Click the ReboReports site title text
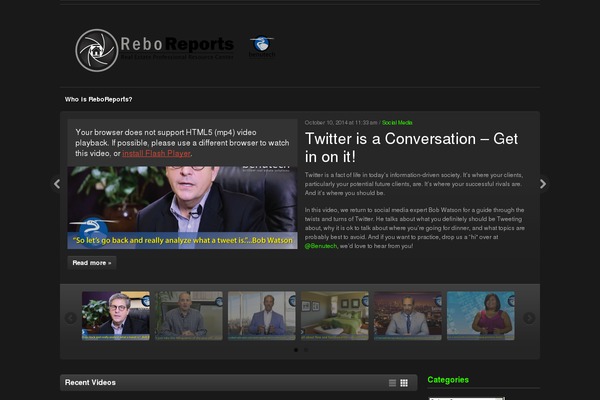 (x=177, y=44)
